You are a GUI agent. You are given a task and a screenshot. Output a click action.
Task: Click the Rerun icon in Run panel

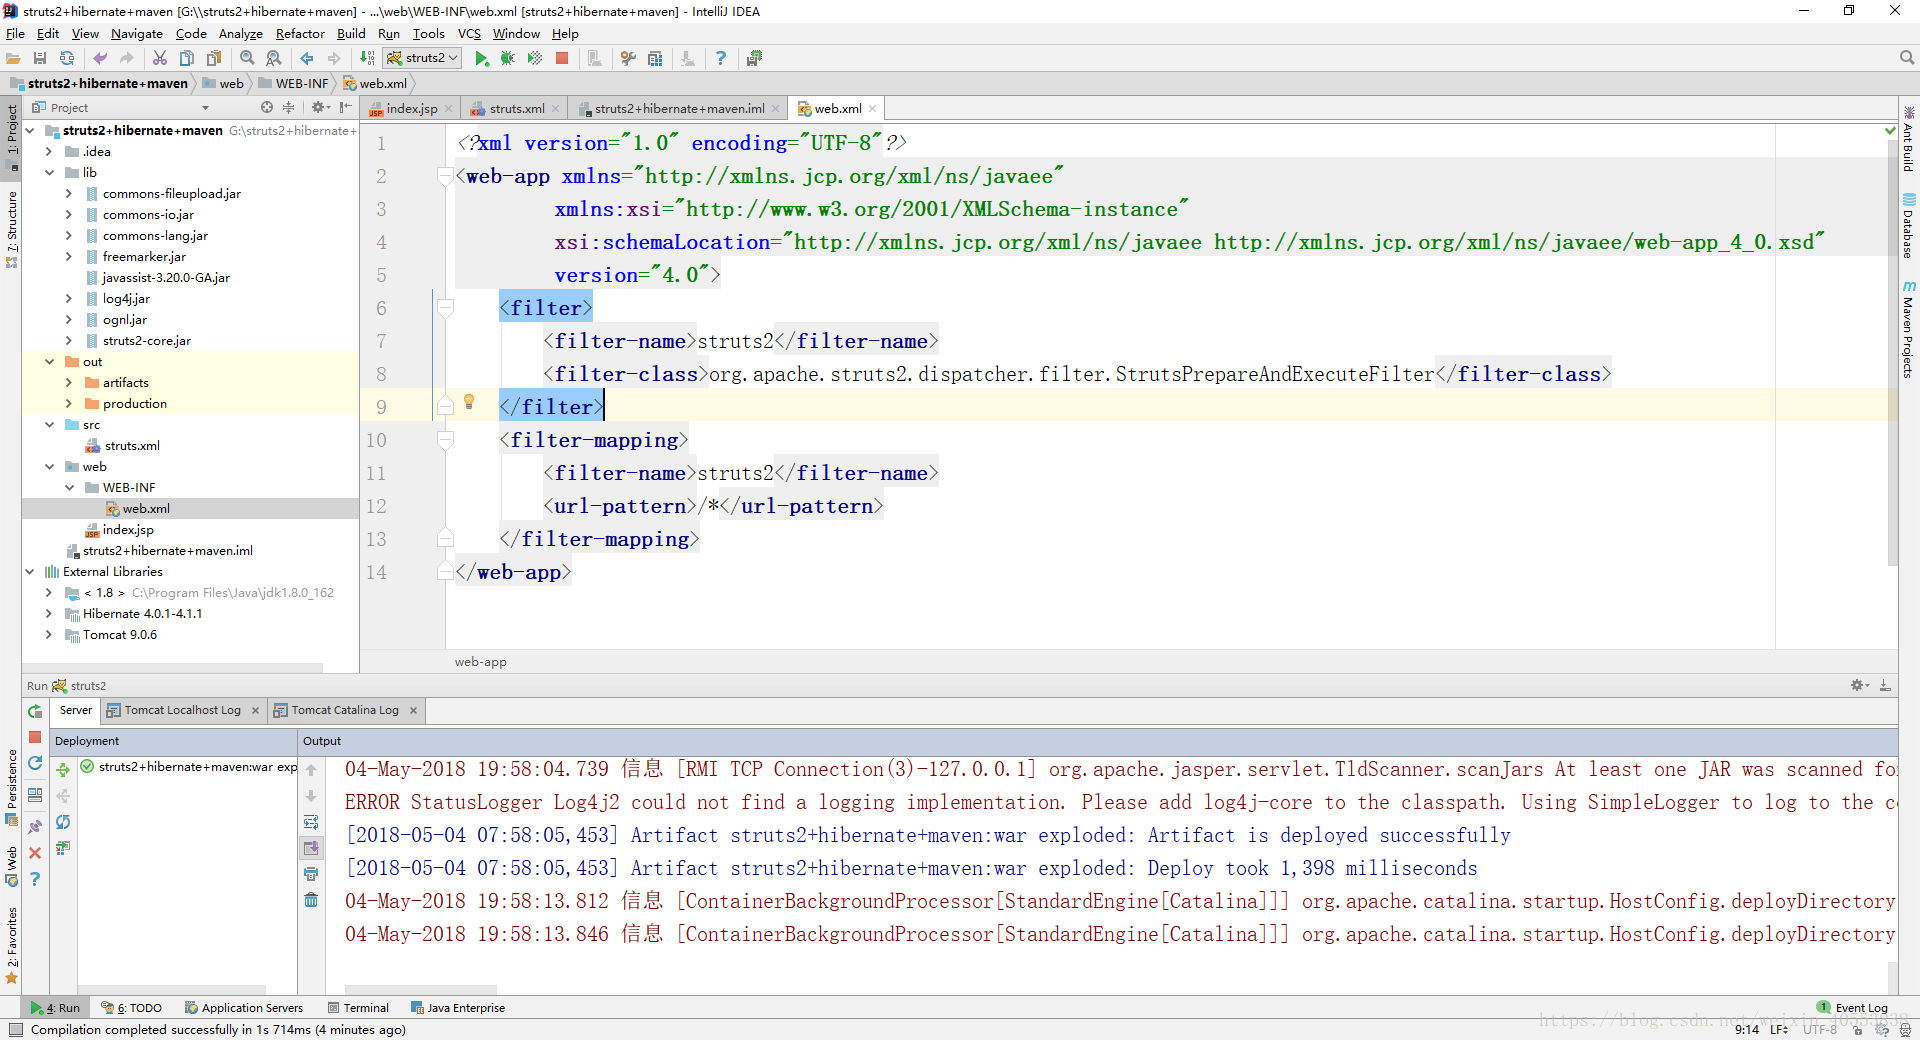(x=35, y=711)
